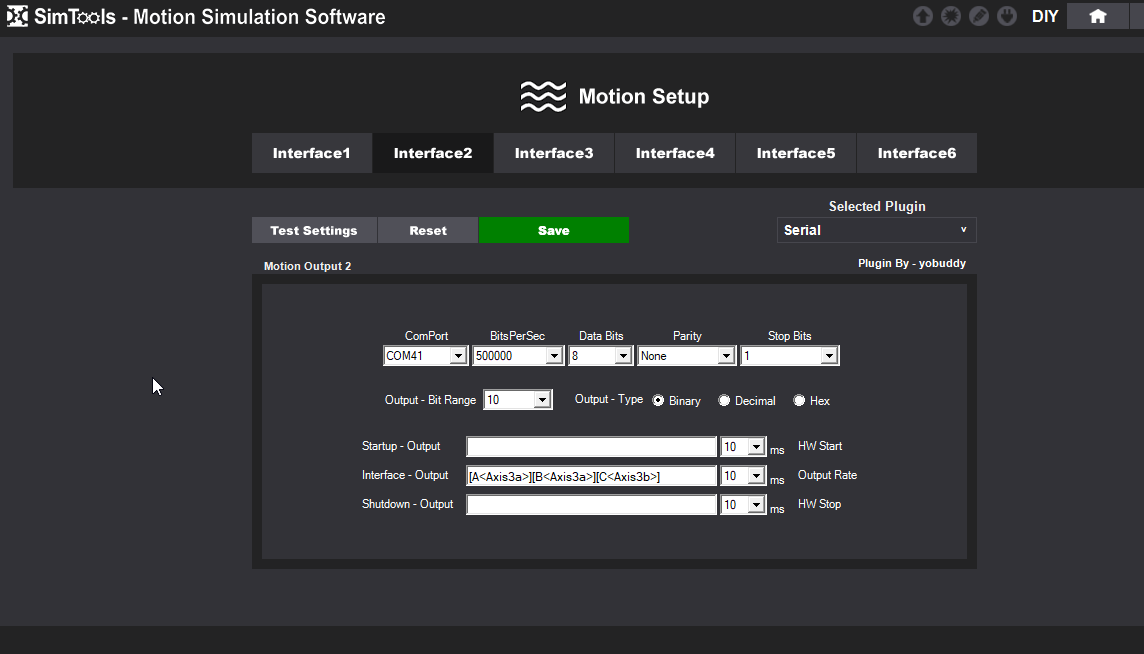Click the Startup Output text field
This screenshot has width=1144, height=654.
point(591,447)
